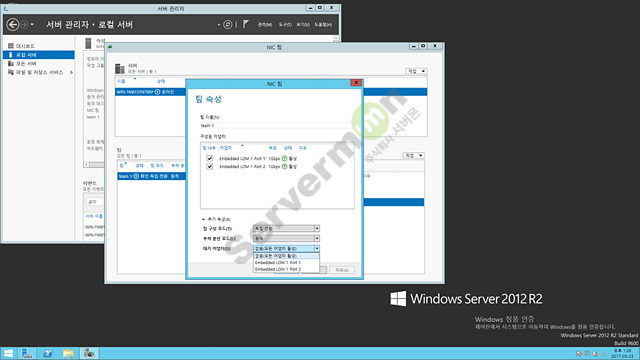Open the 도움말(H) menu
The width and height of the screenshot is (640, 360).
[x=323, y=25]
